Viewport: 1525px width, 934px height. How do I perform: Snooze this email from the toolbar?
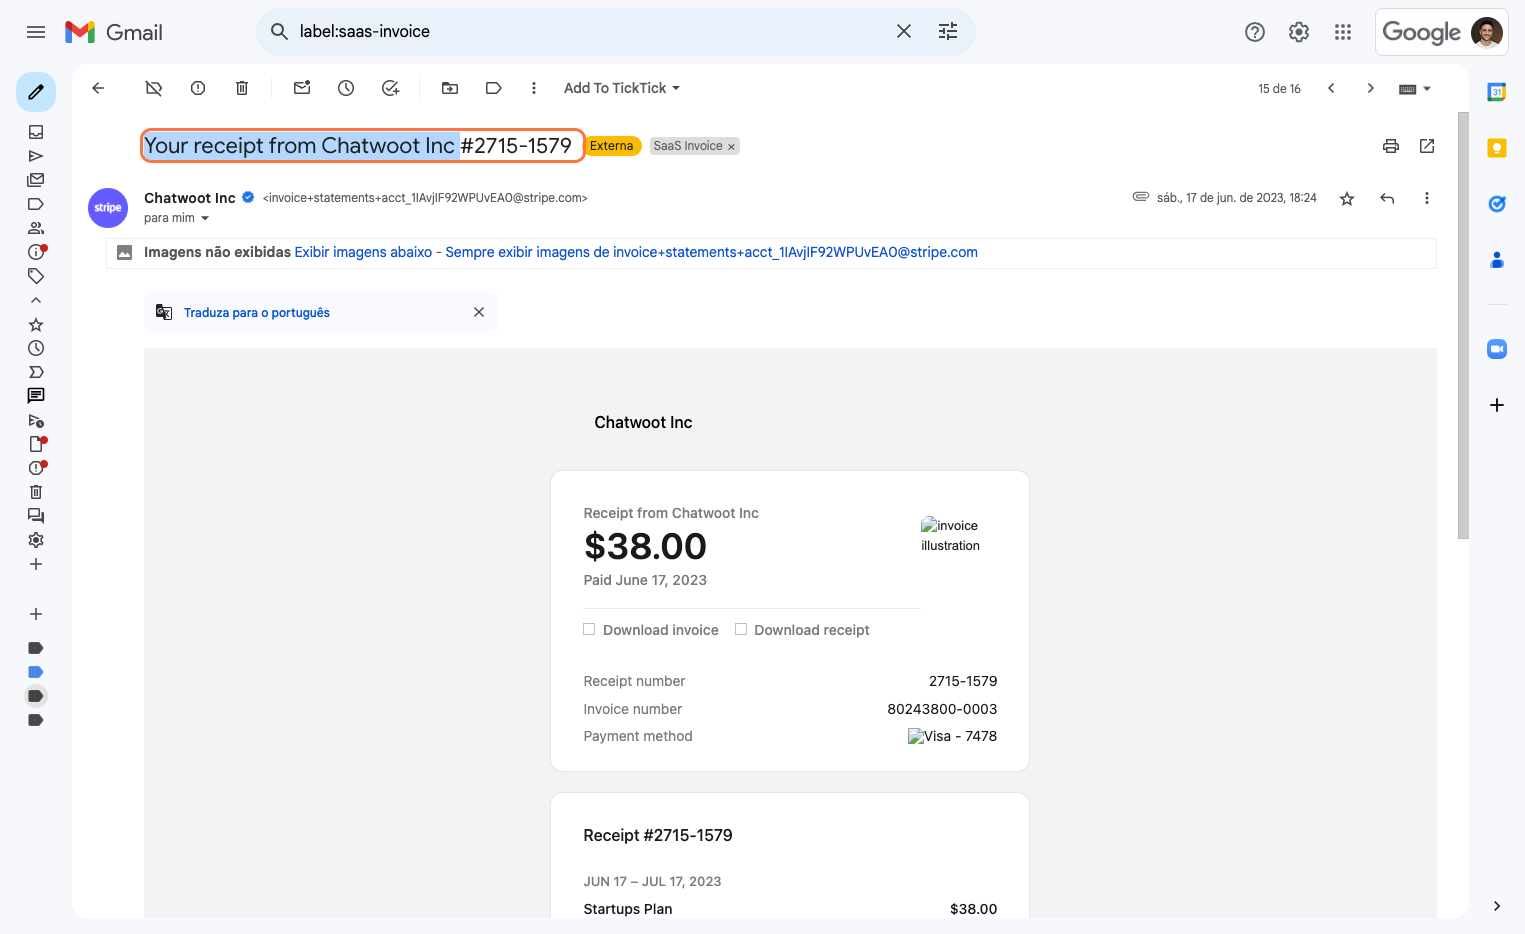pyautogui.click(x=346, y=88)
